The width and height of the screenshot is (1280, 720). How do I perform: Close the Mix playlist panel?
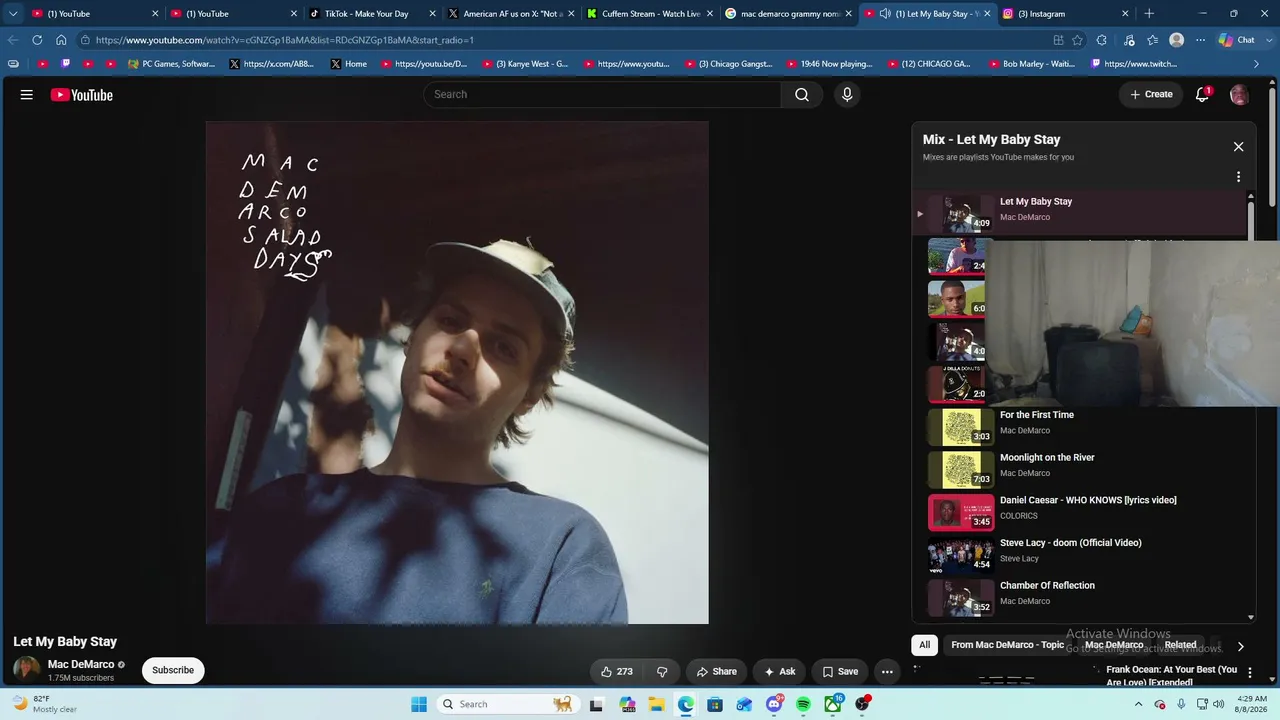click(x=1238, y=147)
